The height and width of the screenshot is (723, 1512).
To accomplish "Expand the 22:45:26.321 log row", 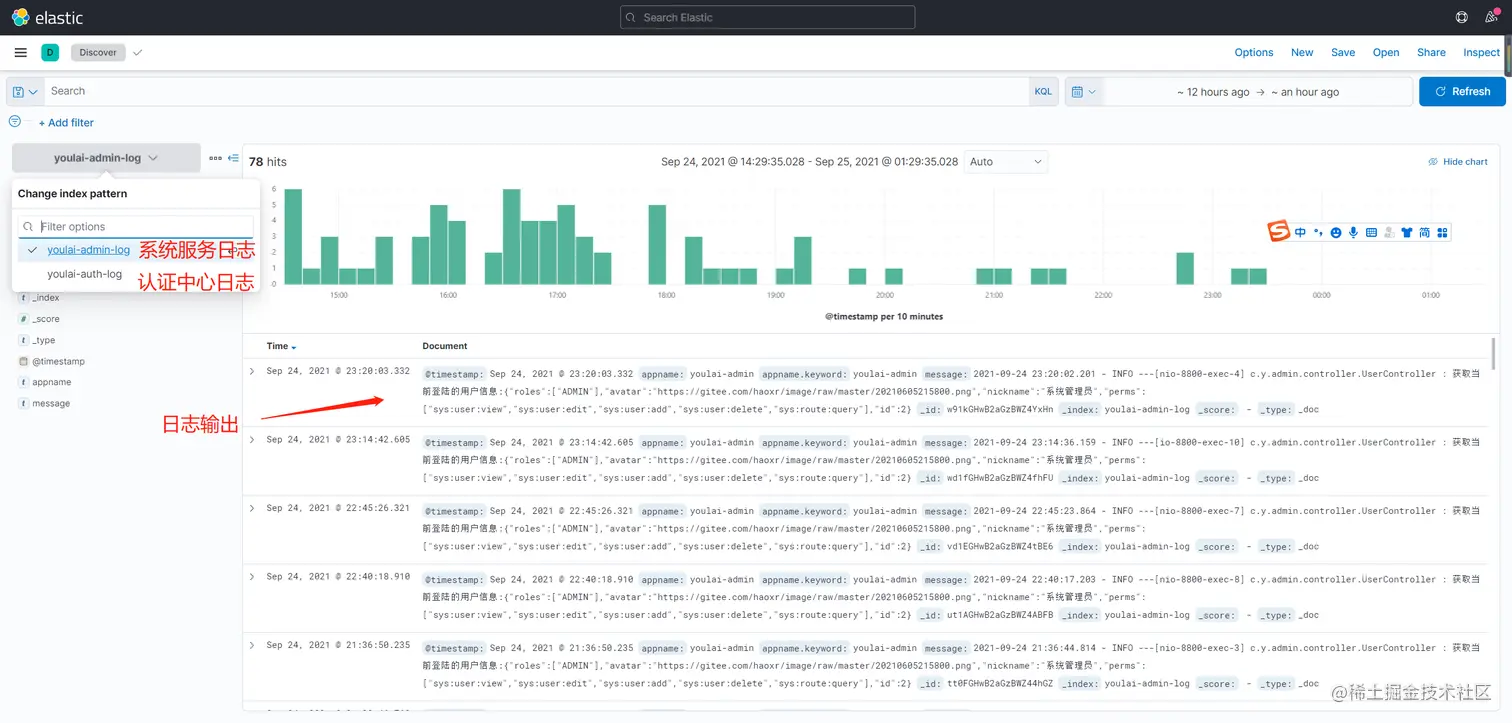I will pyautogui.click(x=252, y=508).
